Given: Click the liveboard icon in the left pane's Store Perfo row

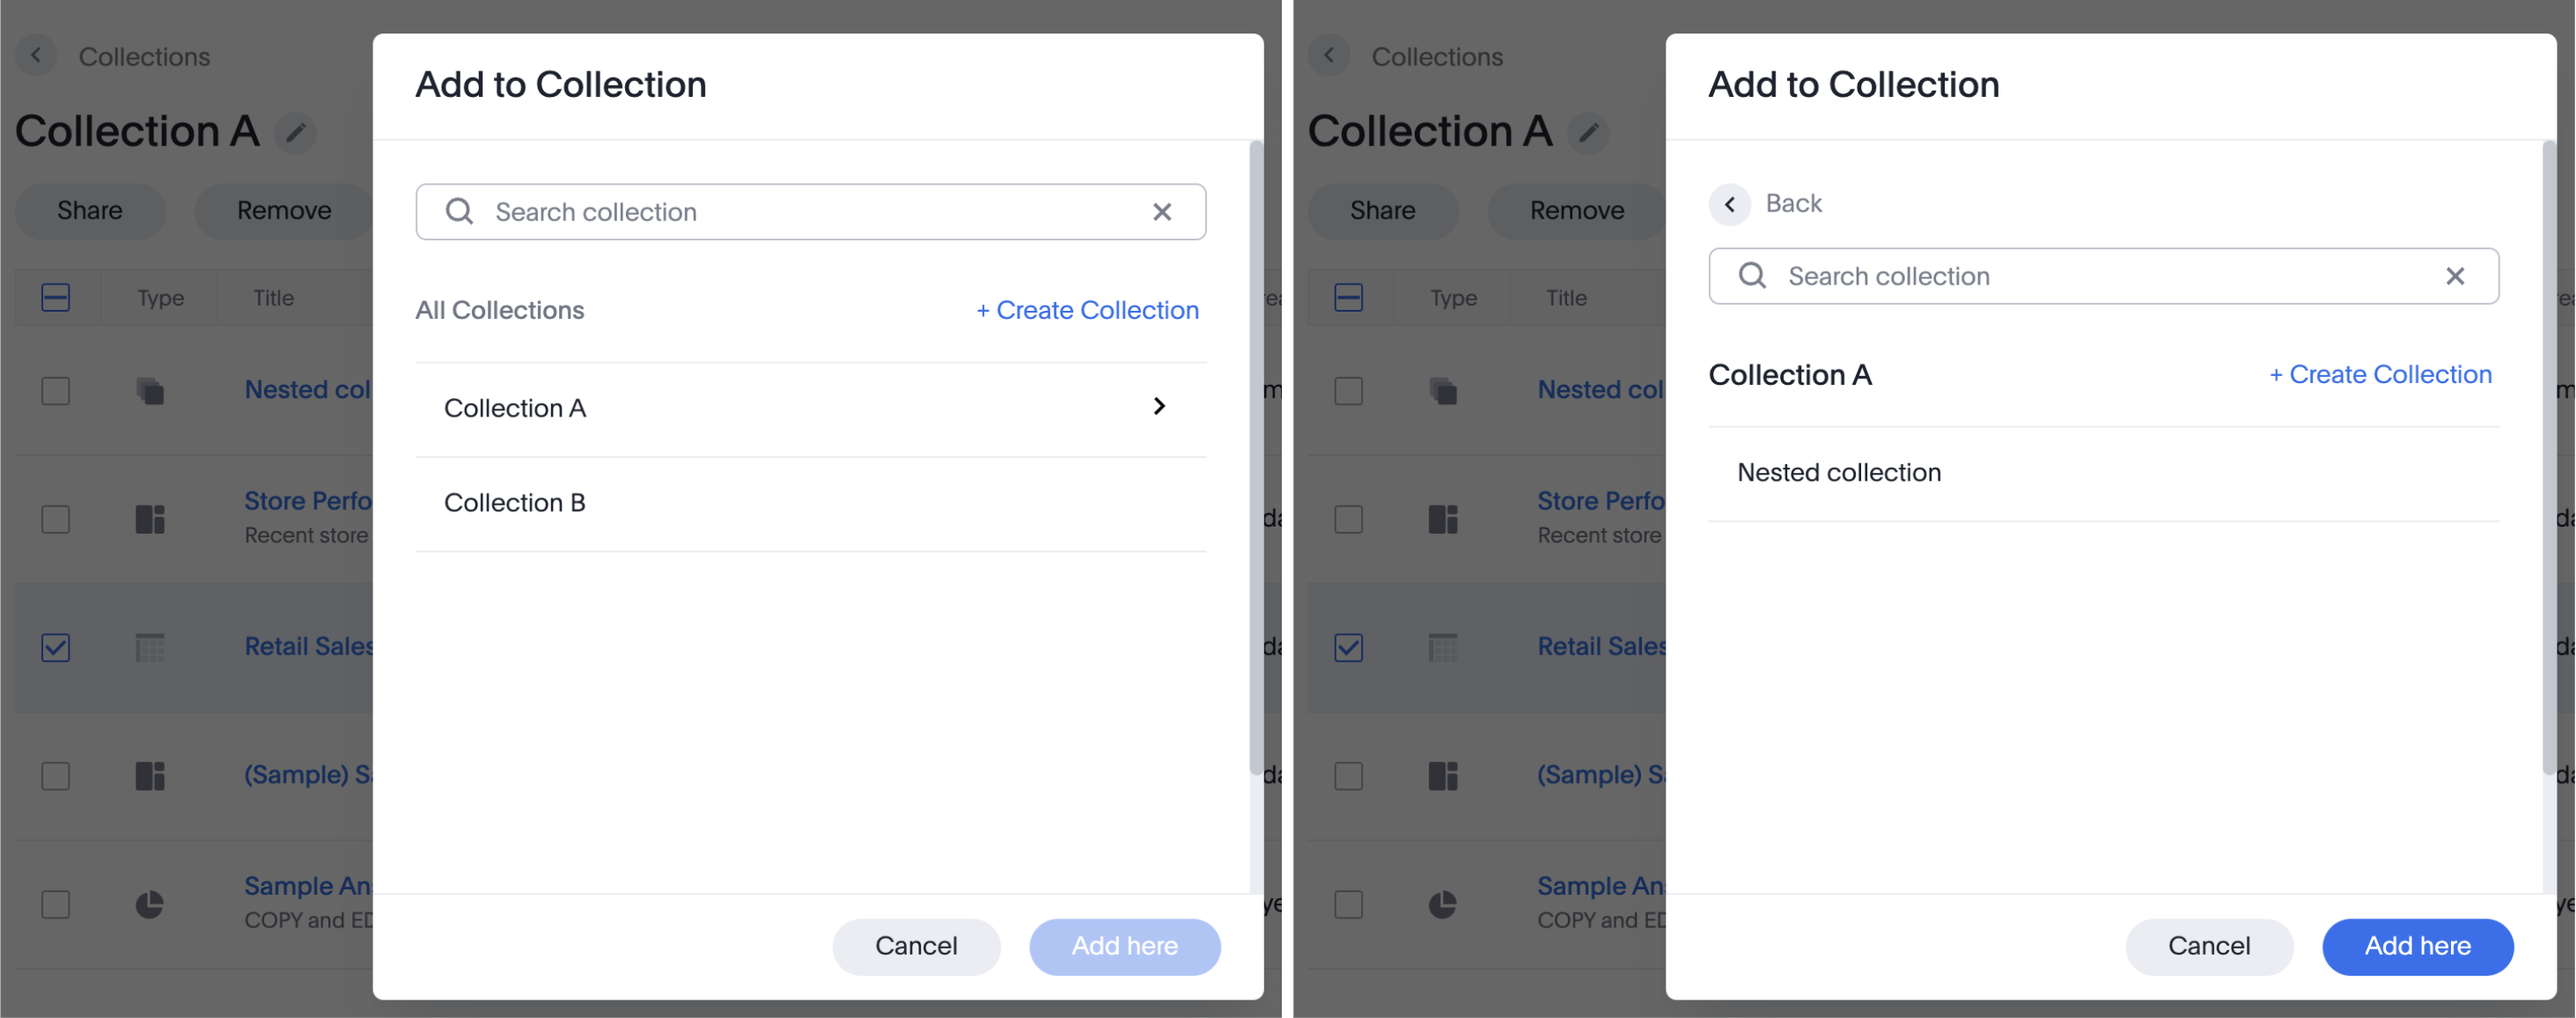Looking at the screenshot, I should (150, 519).
